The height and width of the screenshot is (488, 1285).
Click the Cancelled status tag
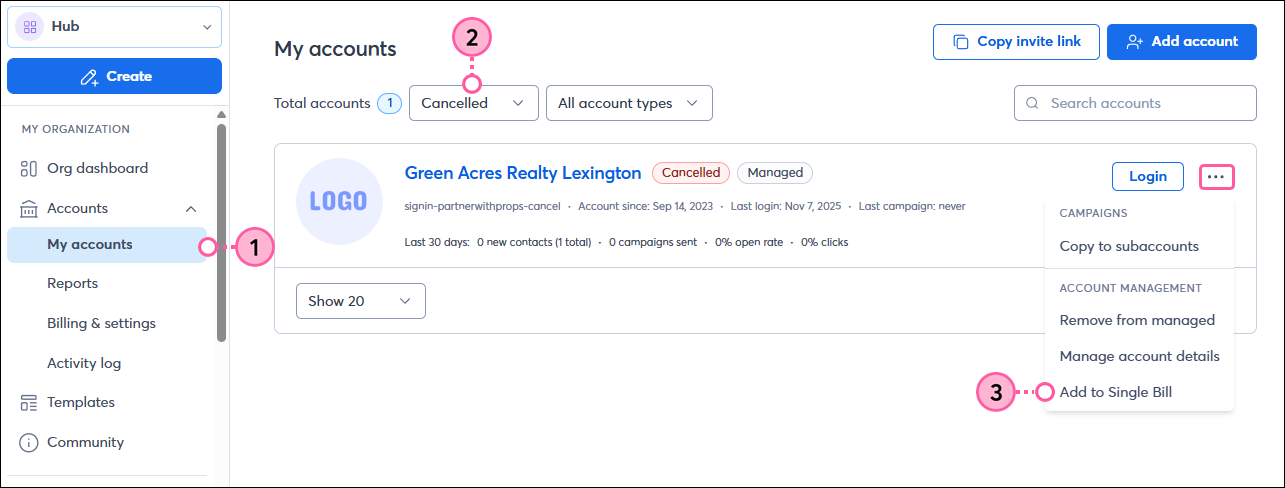[691, 173]
